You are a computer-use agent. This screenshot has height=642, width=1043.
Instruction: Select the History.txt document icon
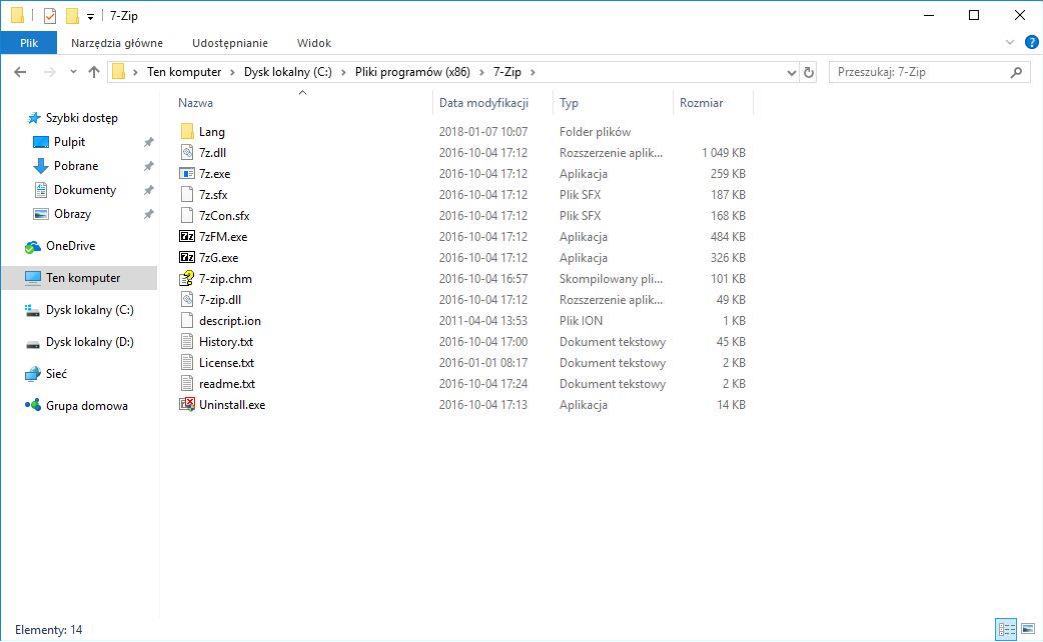coord(187,341)
